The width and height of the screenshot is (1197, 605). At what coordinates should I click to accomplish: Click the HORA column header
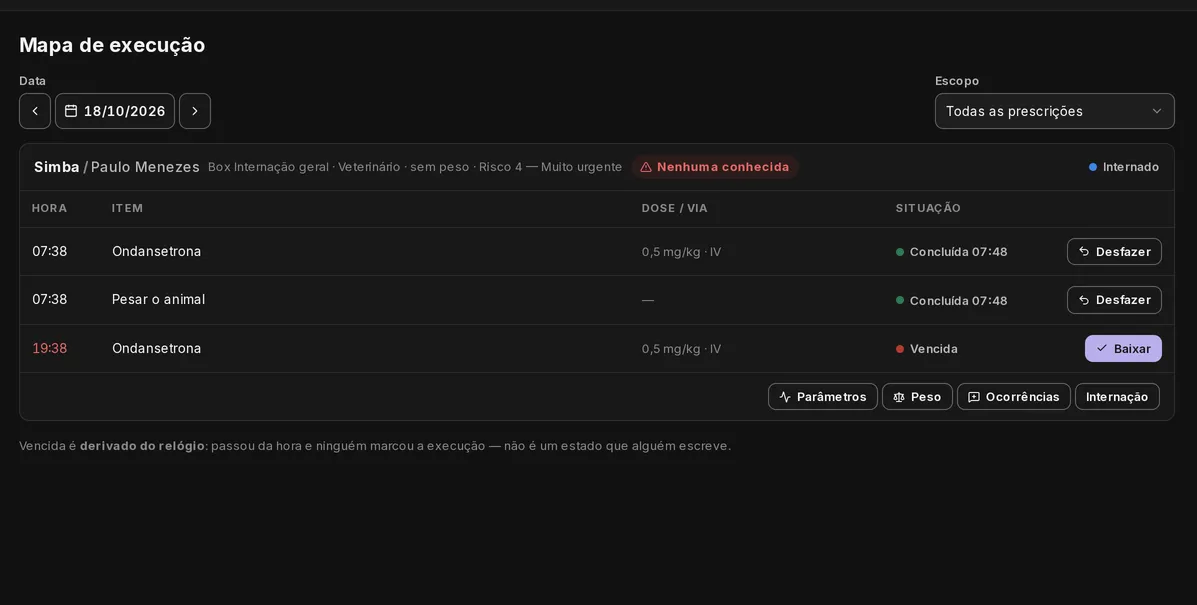(x=50, y=208)
